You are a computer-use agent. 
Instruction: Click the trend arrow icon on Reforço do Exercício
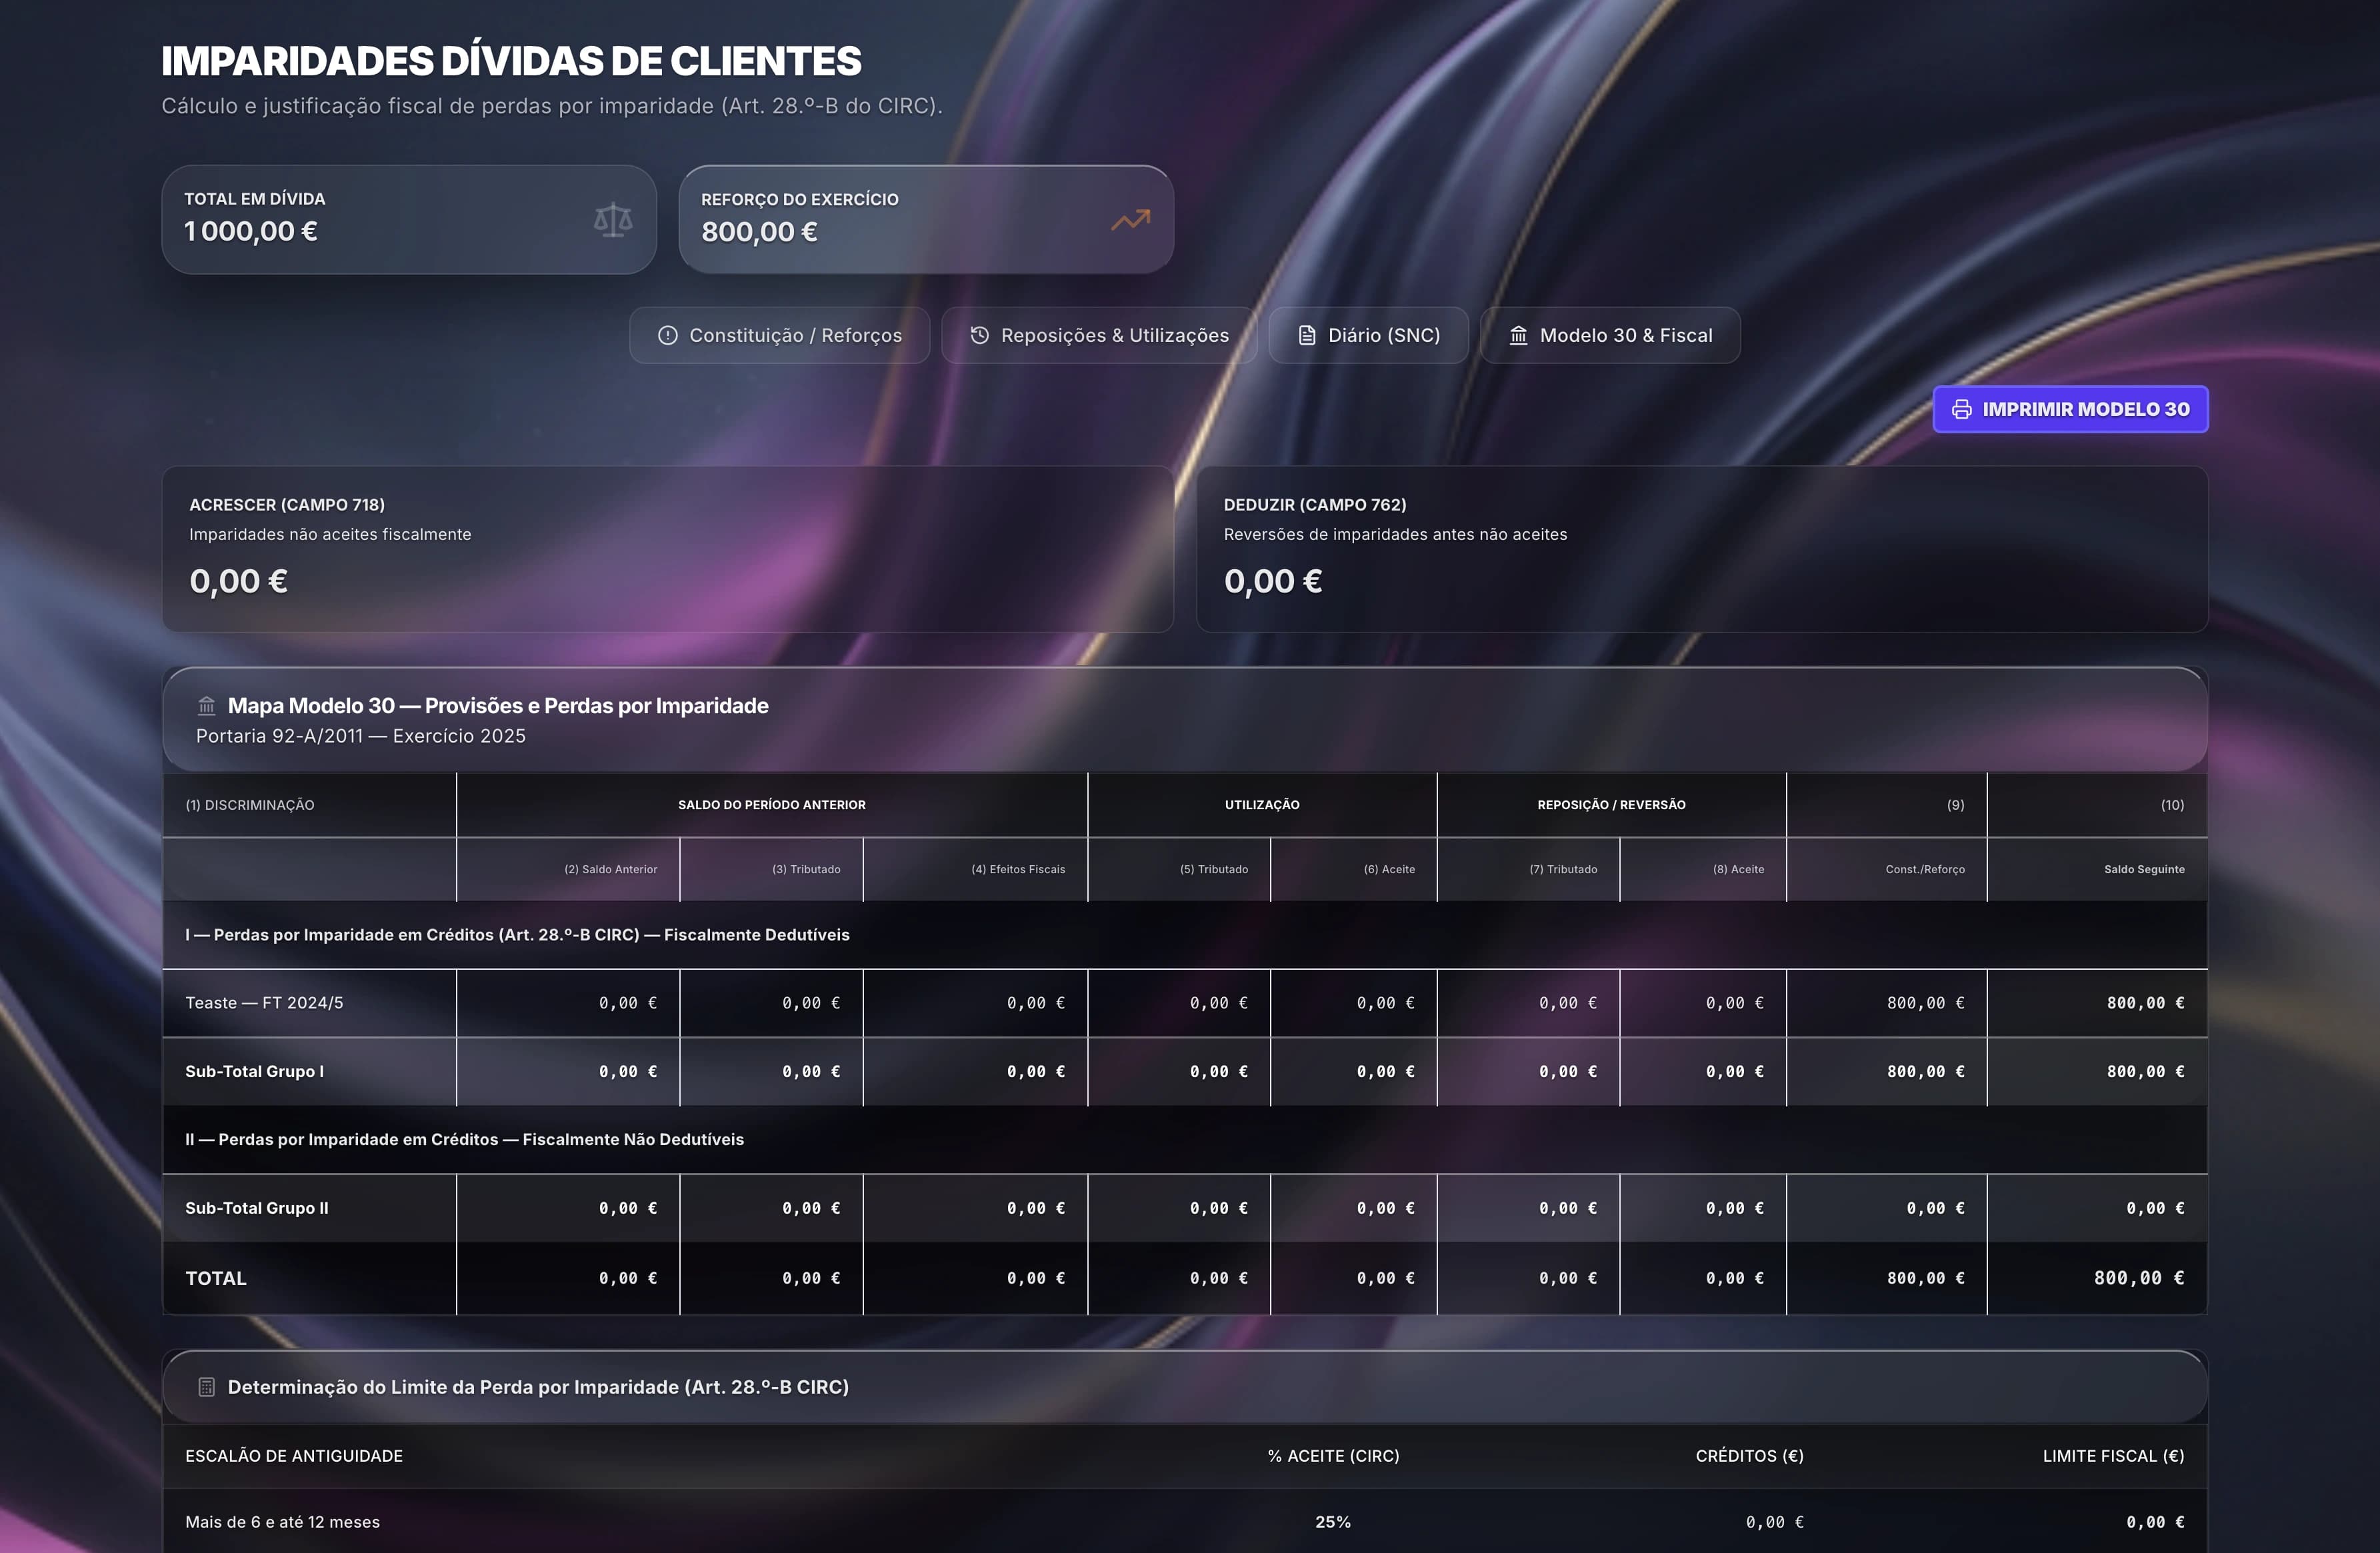pyautogui.click(x=1130, y=218)
